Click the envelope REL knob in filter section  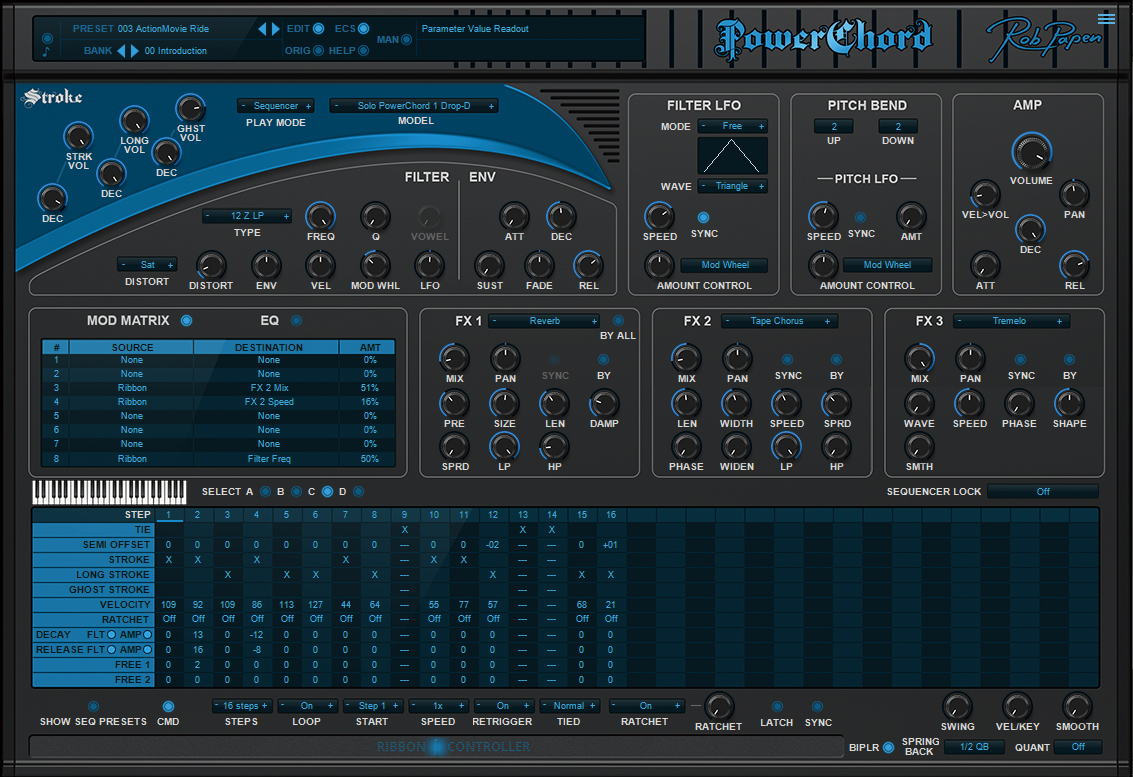(x=588, y=266)
